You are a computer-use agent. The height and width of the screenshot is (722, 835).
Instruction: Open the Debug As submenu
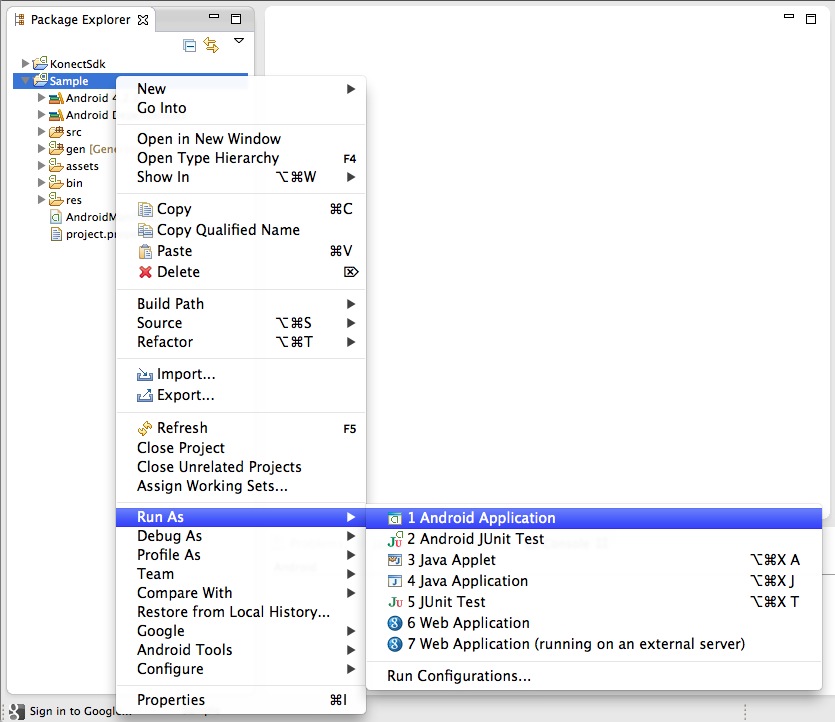click(241, 536)
